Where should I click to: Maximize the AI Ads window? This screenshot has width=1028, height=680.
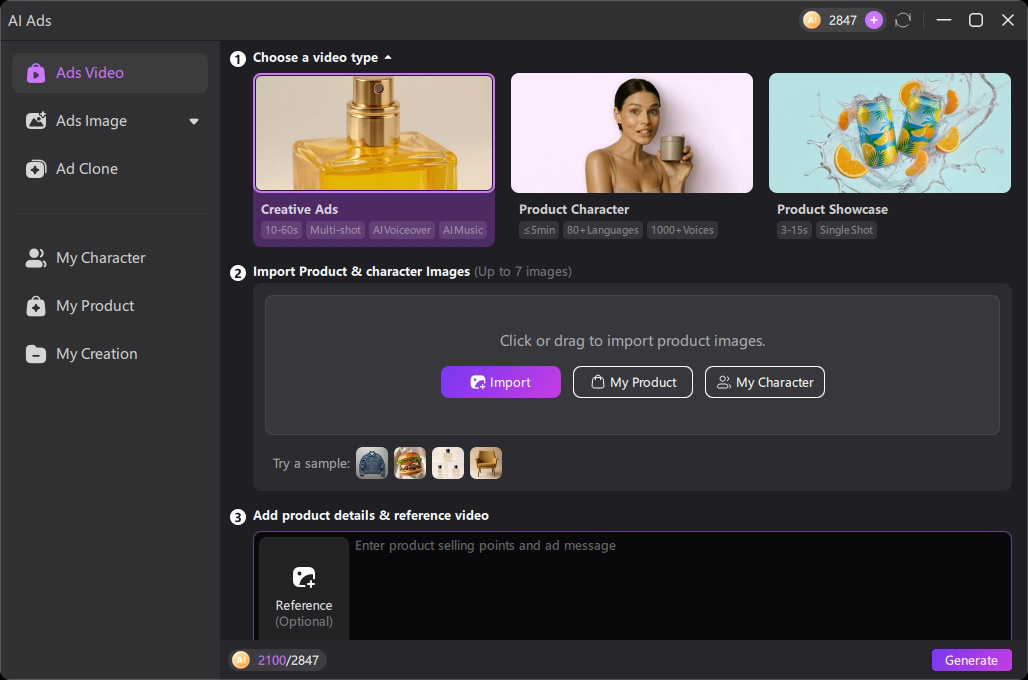[x=976, y=20]
